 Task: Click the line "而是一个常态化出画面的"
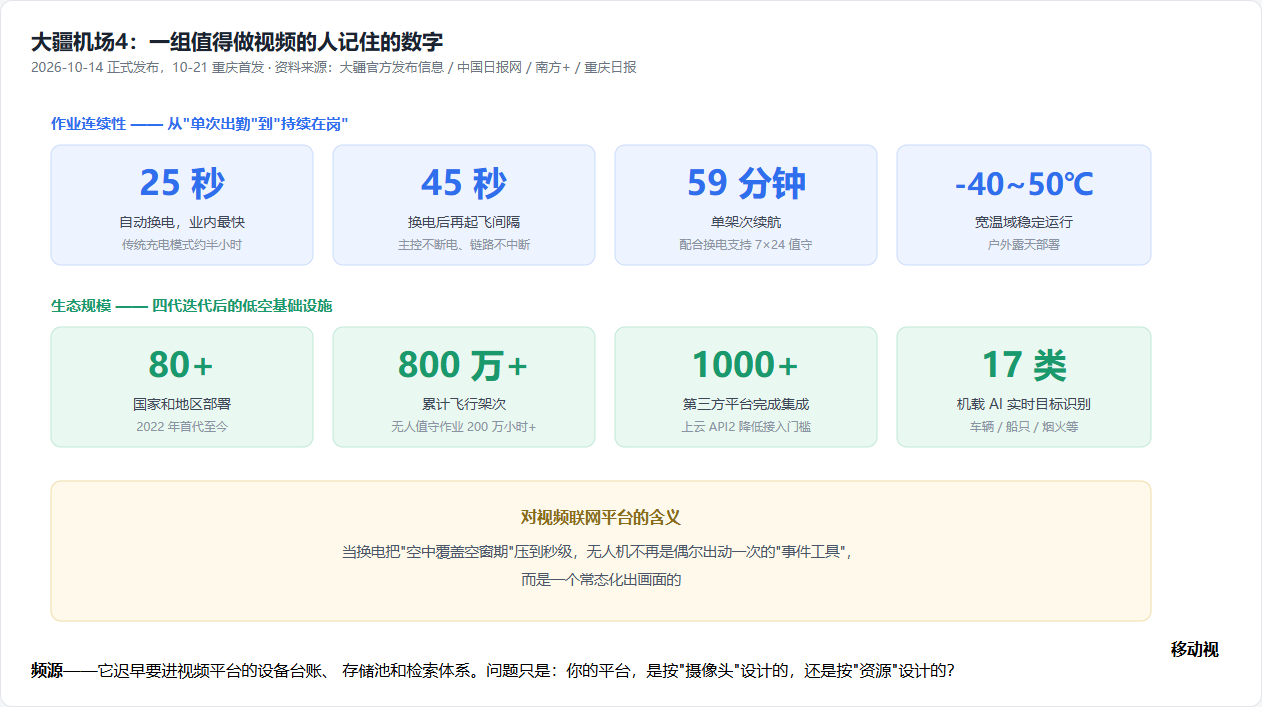(x=601, y=579)
